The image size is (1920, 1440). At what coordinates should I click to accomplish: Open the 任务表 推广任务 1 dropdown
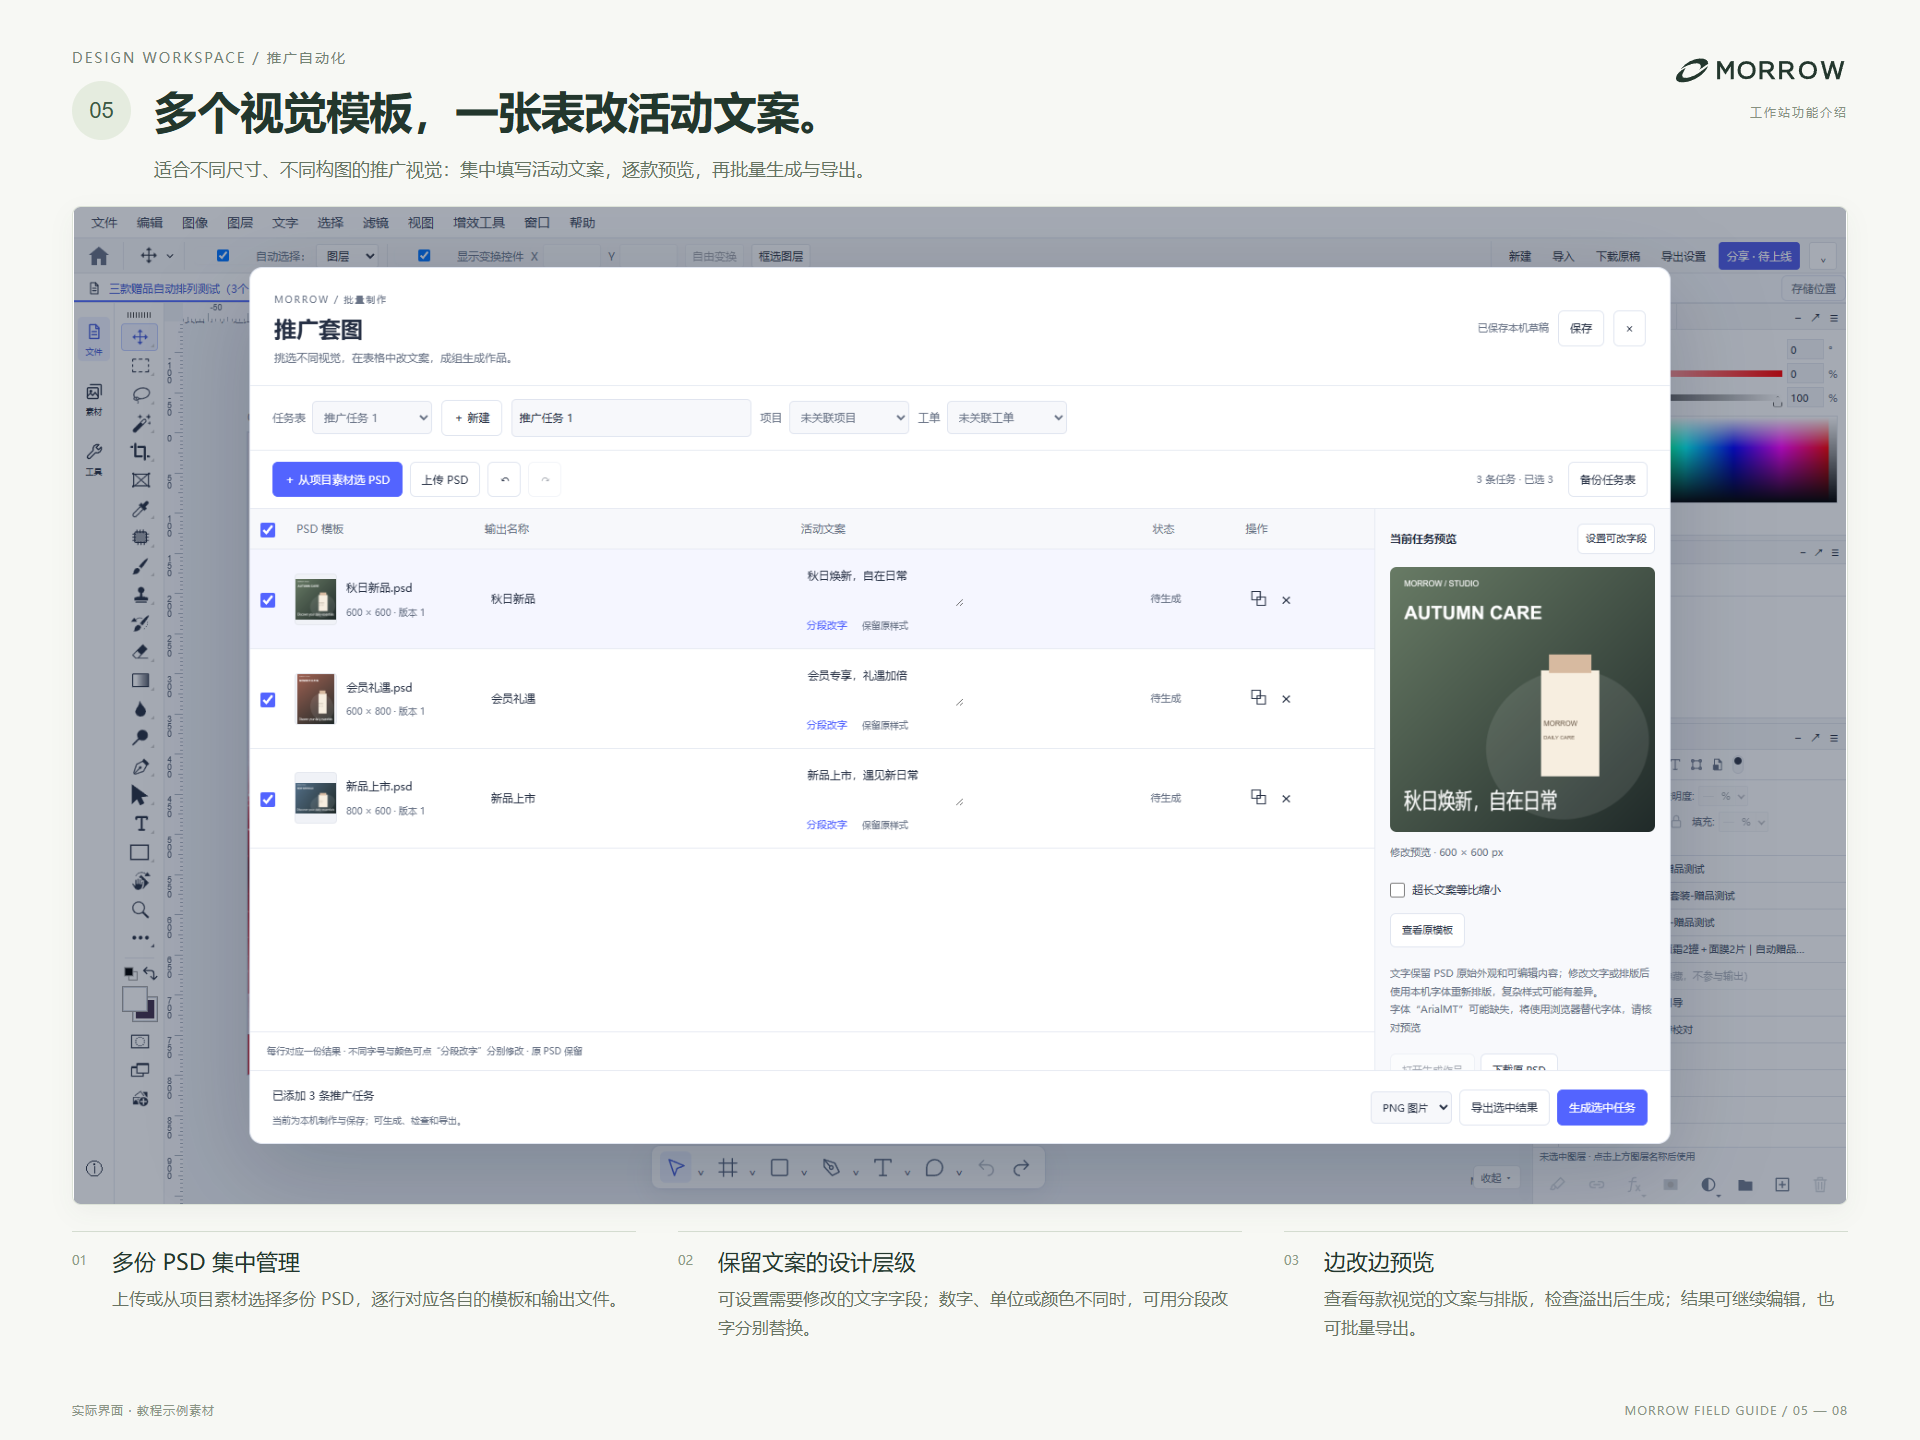[372, 418]
